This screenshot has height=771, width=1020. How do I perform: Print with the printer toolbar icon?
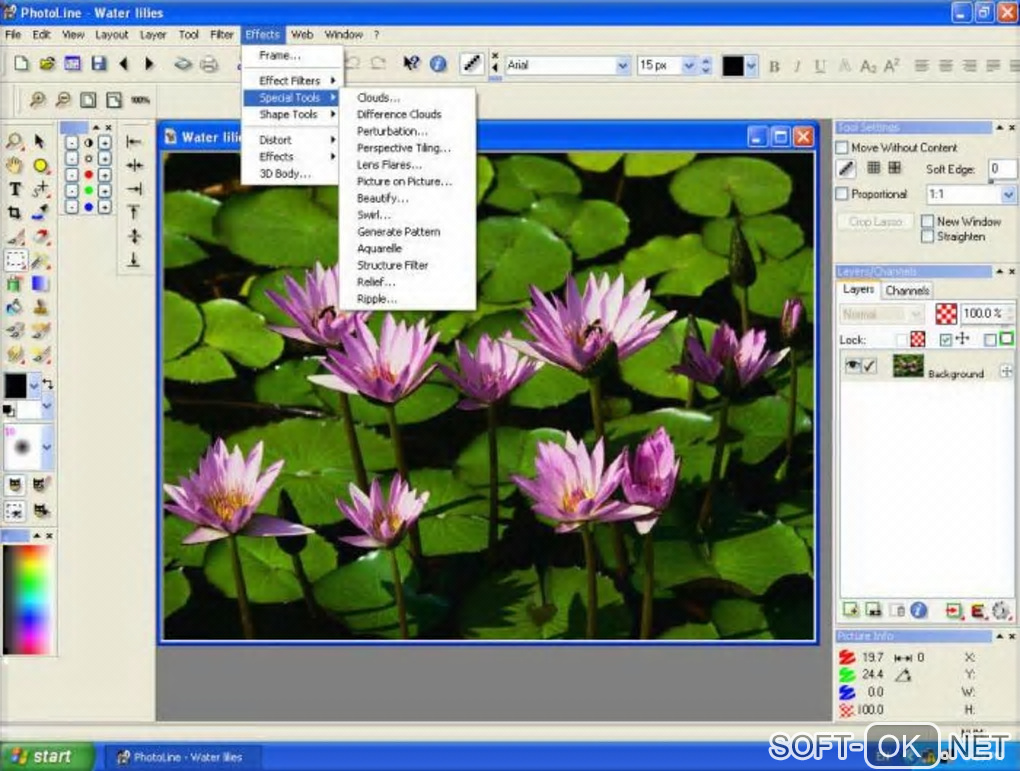(x=208, y=64)
